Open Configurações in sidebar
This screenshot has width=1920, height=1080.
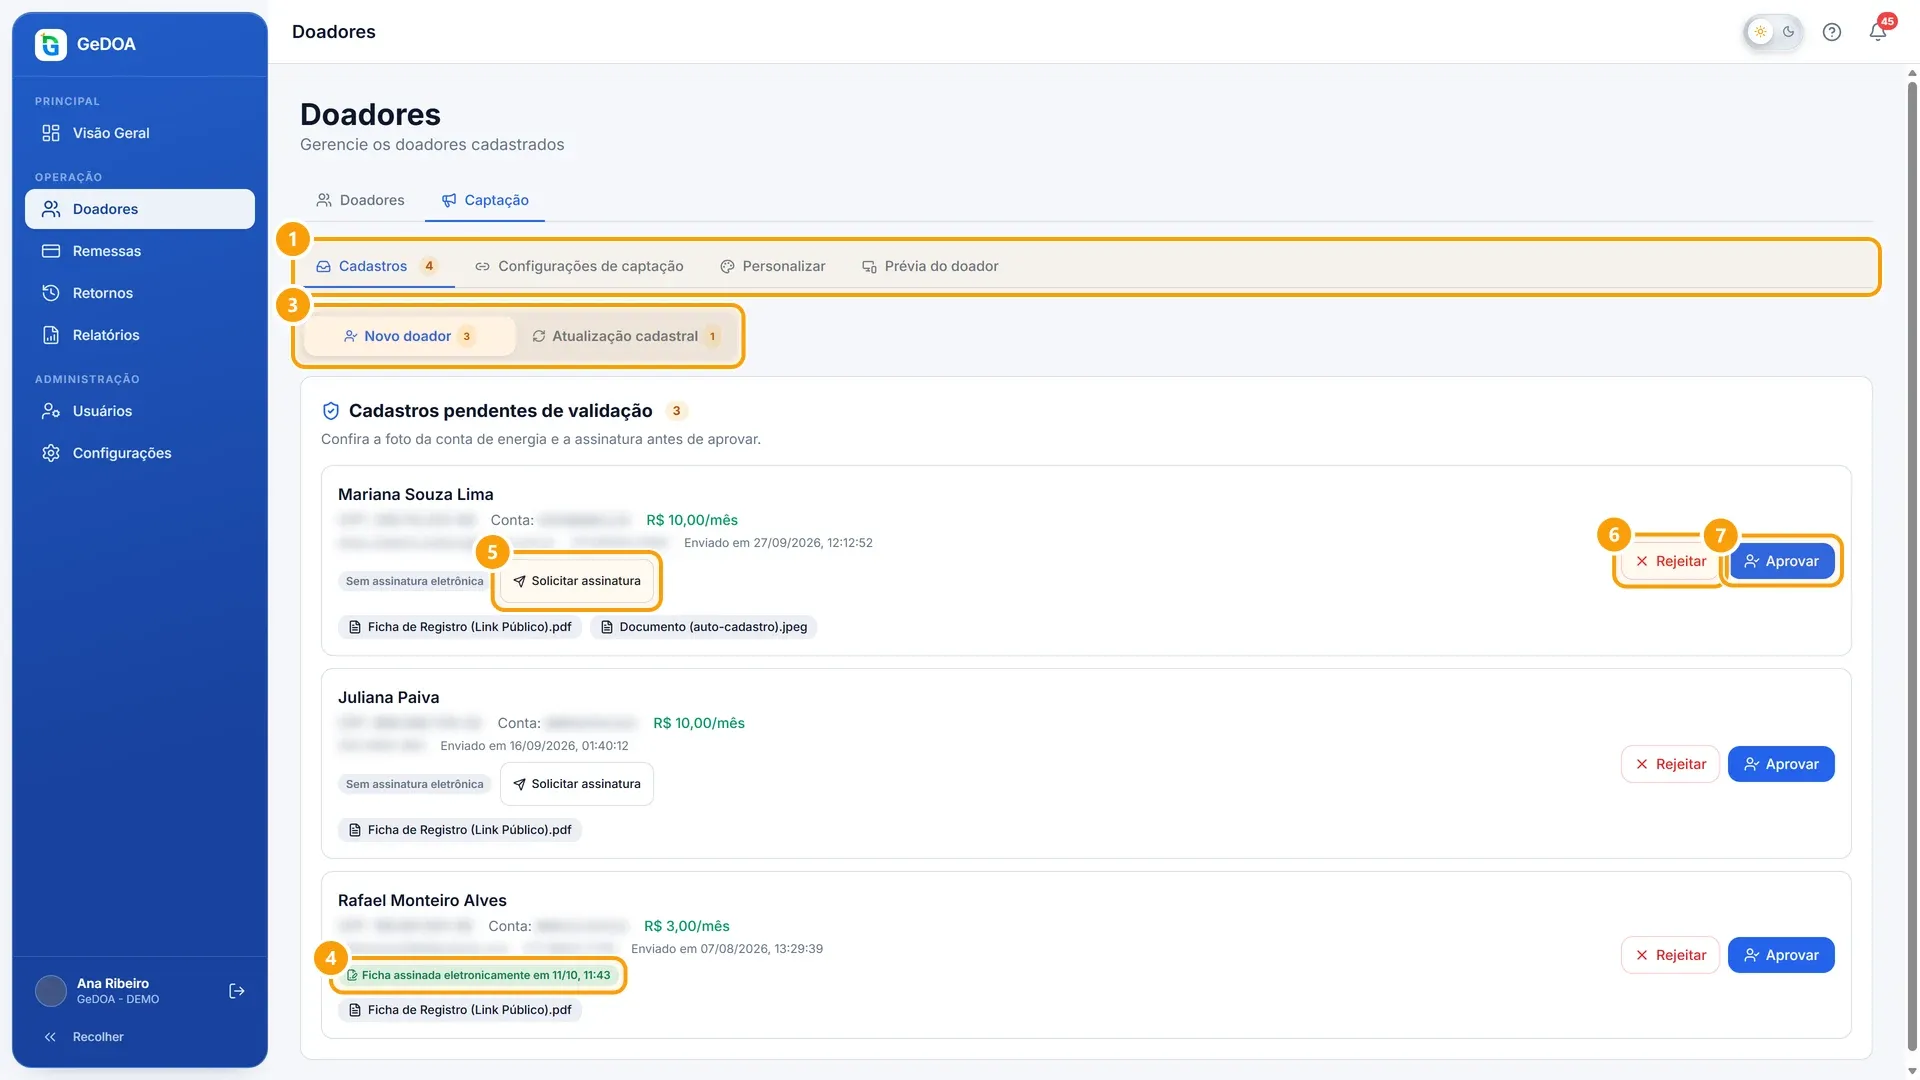pos(140,453)
